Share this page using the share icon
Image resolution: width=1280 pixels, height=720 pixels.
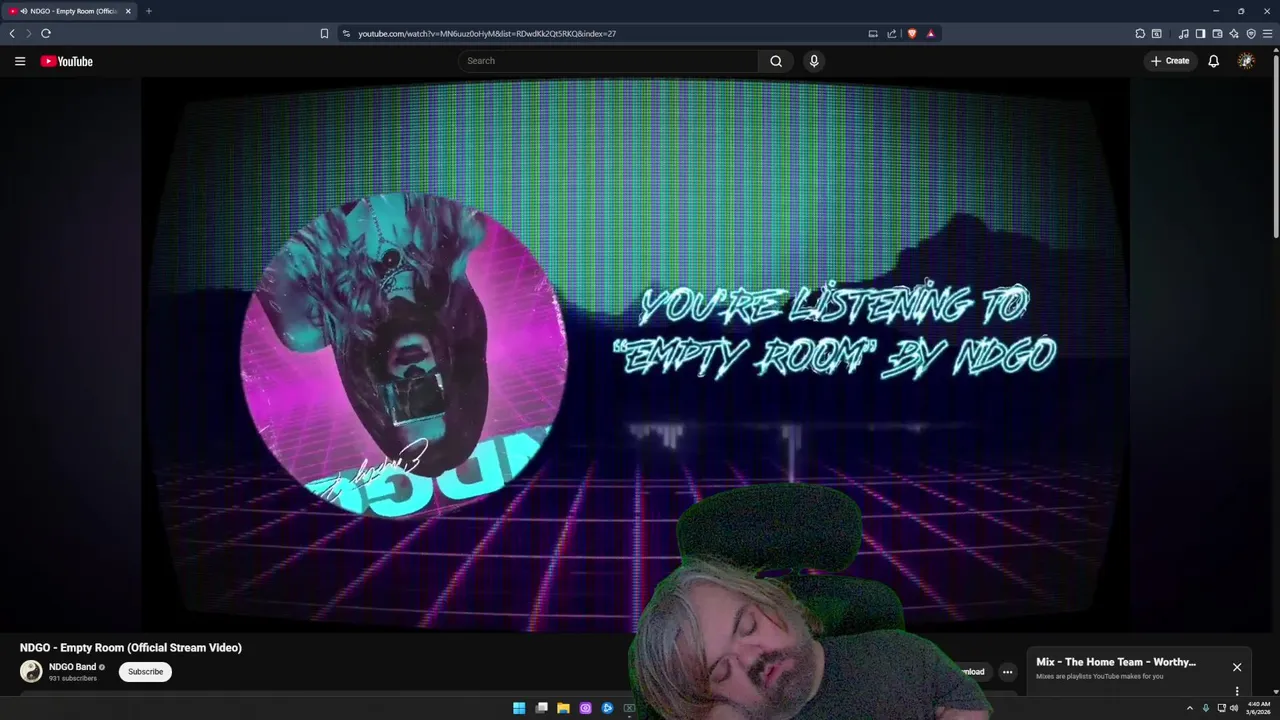[892, 33]
